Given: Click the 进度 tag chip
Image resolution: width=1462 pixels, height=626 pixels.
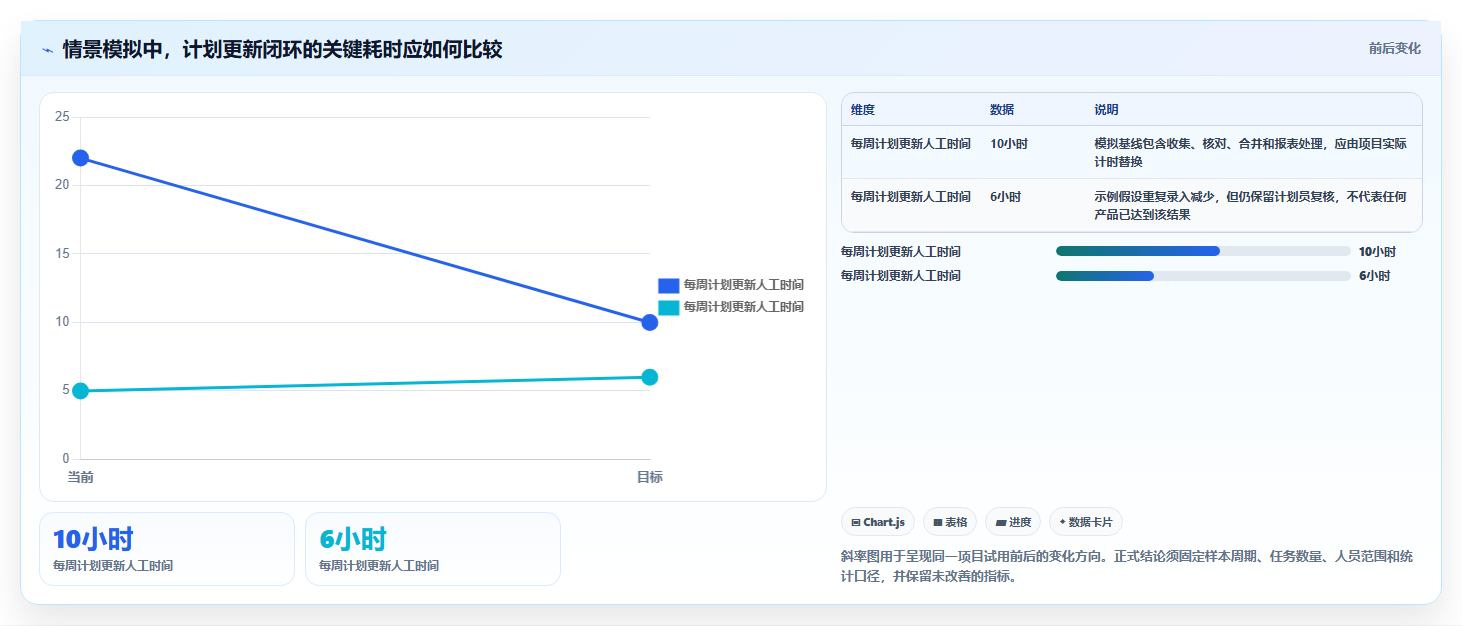Looking at the screenshot, I should click(x=1013, y=522).
